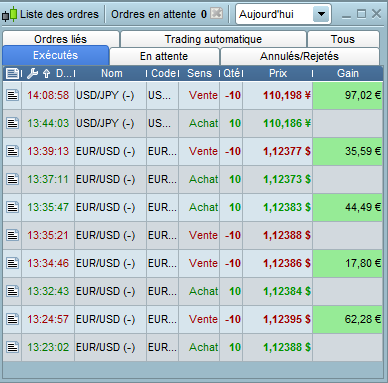Click USD/JPY (-) name in 14:08:58 row

(105, 95)
